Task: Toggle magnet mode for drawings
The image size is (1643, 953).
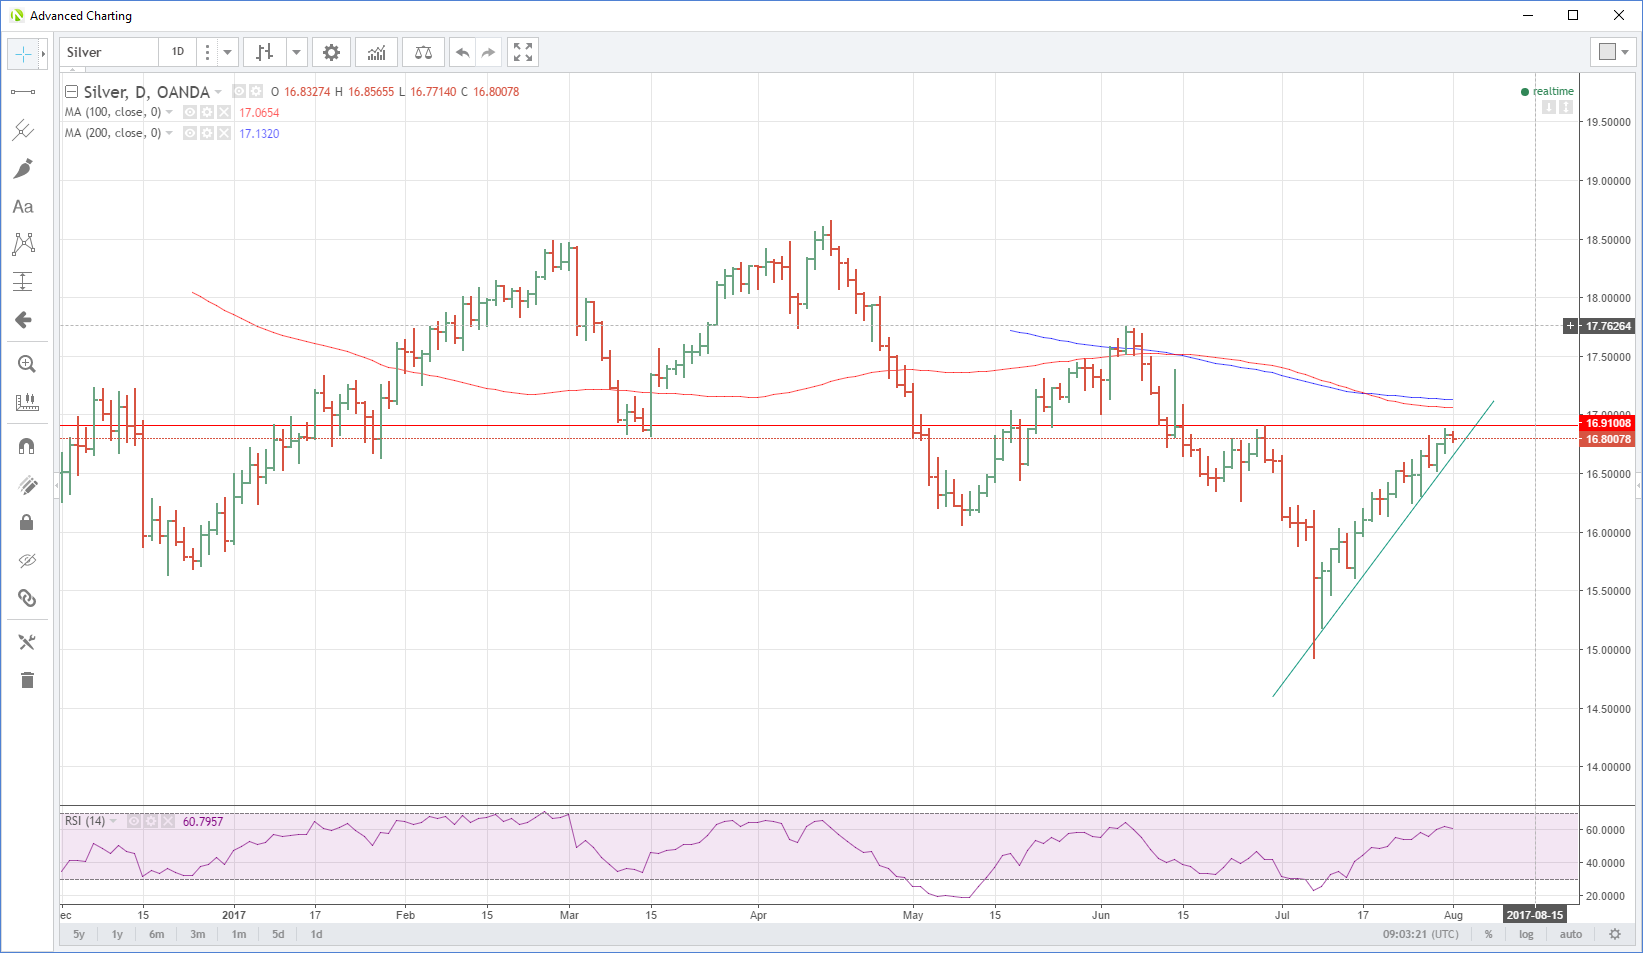Action: point(27,446)
